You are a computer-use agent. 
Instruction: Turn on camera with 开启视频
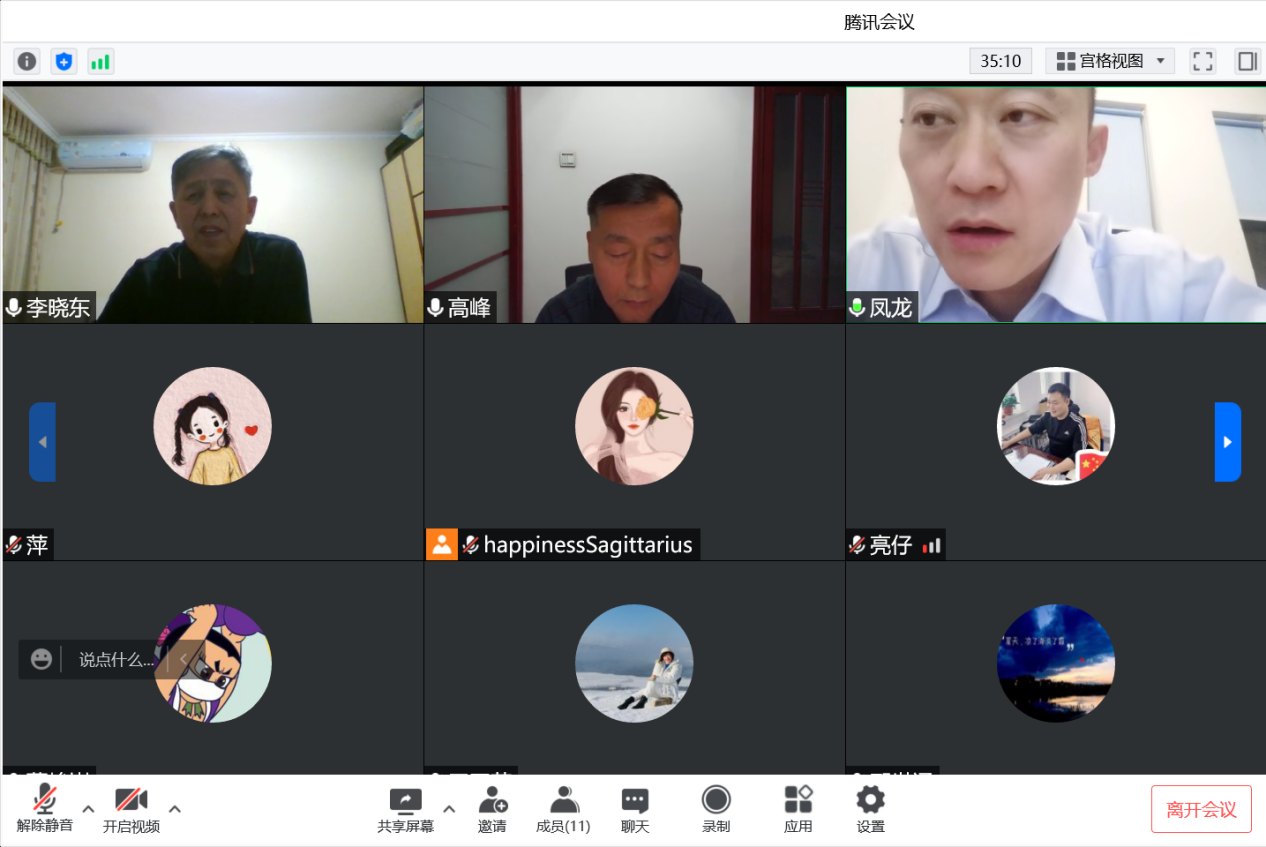131,809
